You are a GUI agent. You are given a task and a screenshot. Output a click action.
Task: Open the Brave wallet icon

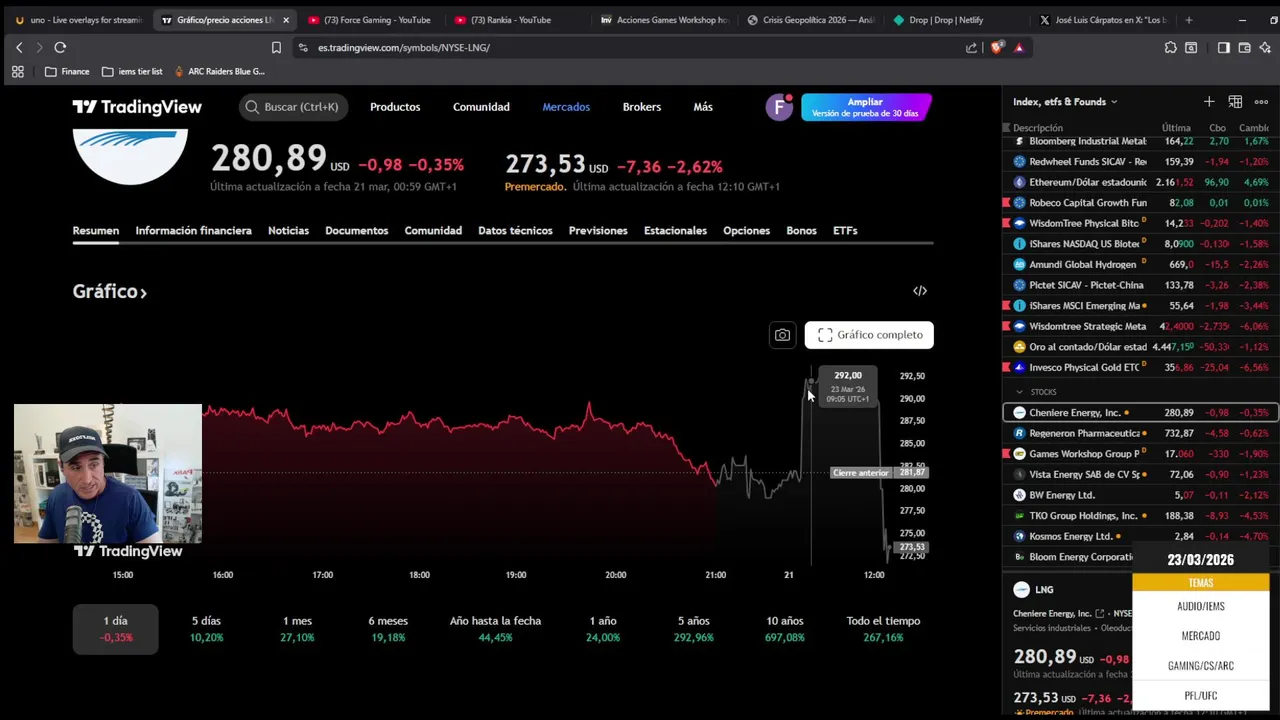tap(1244, 47)
